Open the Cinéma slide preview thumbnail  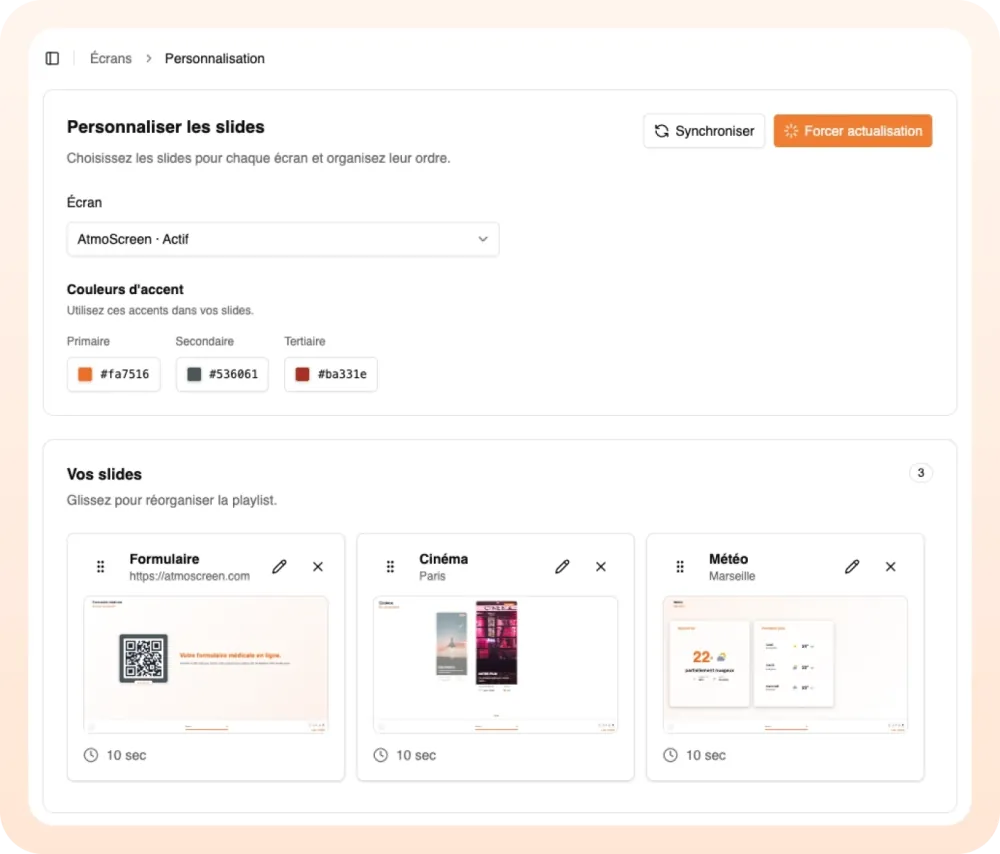(x=496, y=664)
